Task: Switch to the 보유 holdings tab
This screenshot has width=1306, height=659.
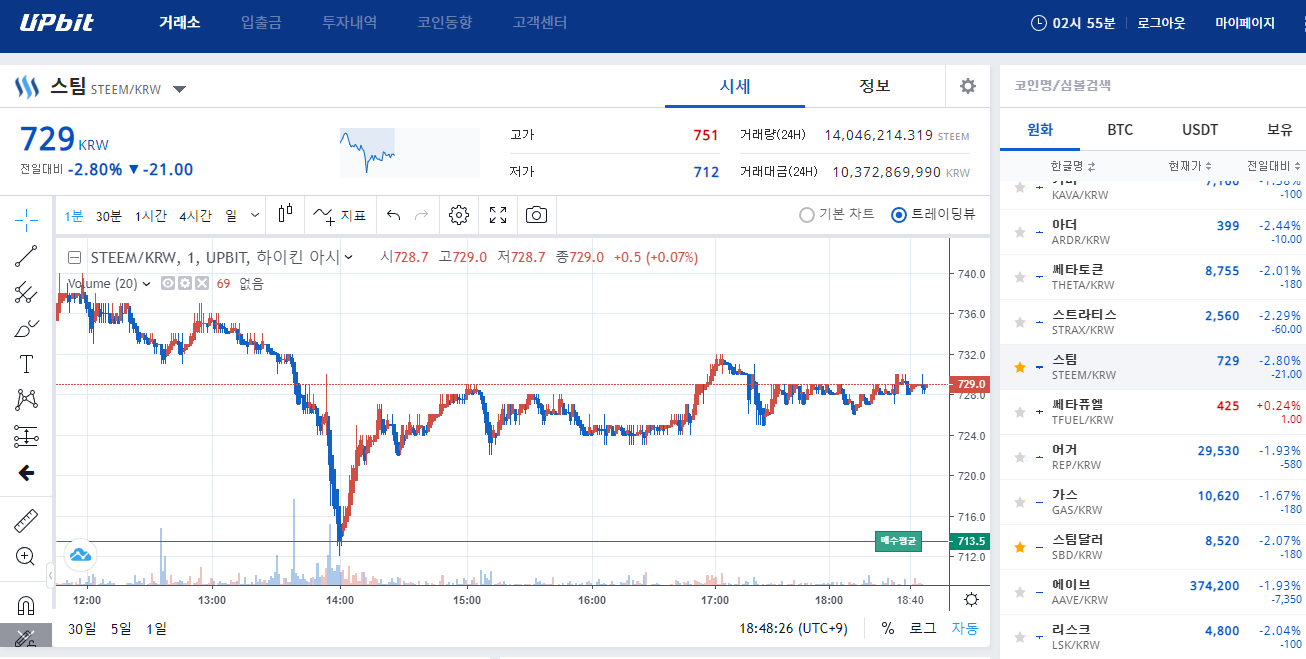Action: pyautogui.click(x=1279, y=130)
